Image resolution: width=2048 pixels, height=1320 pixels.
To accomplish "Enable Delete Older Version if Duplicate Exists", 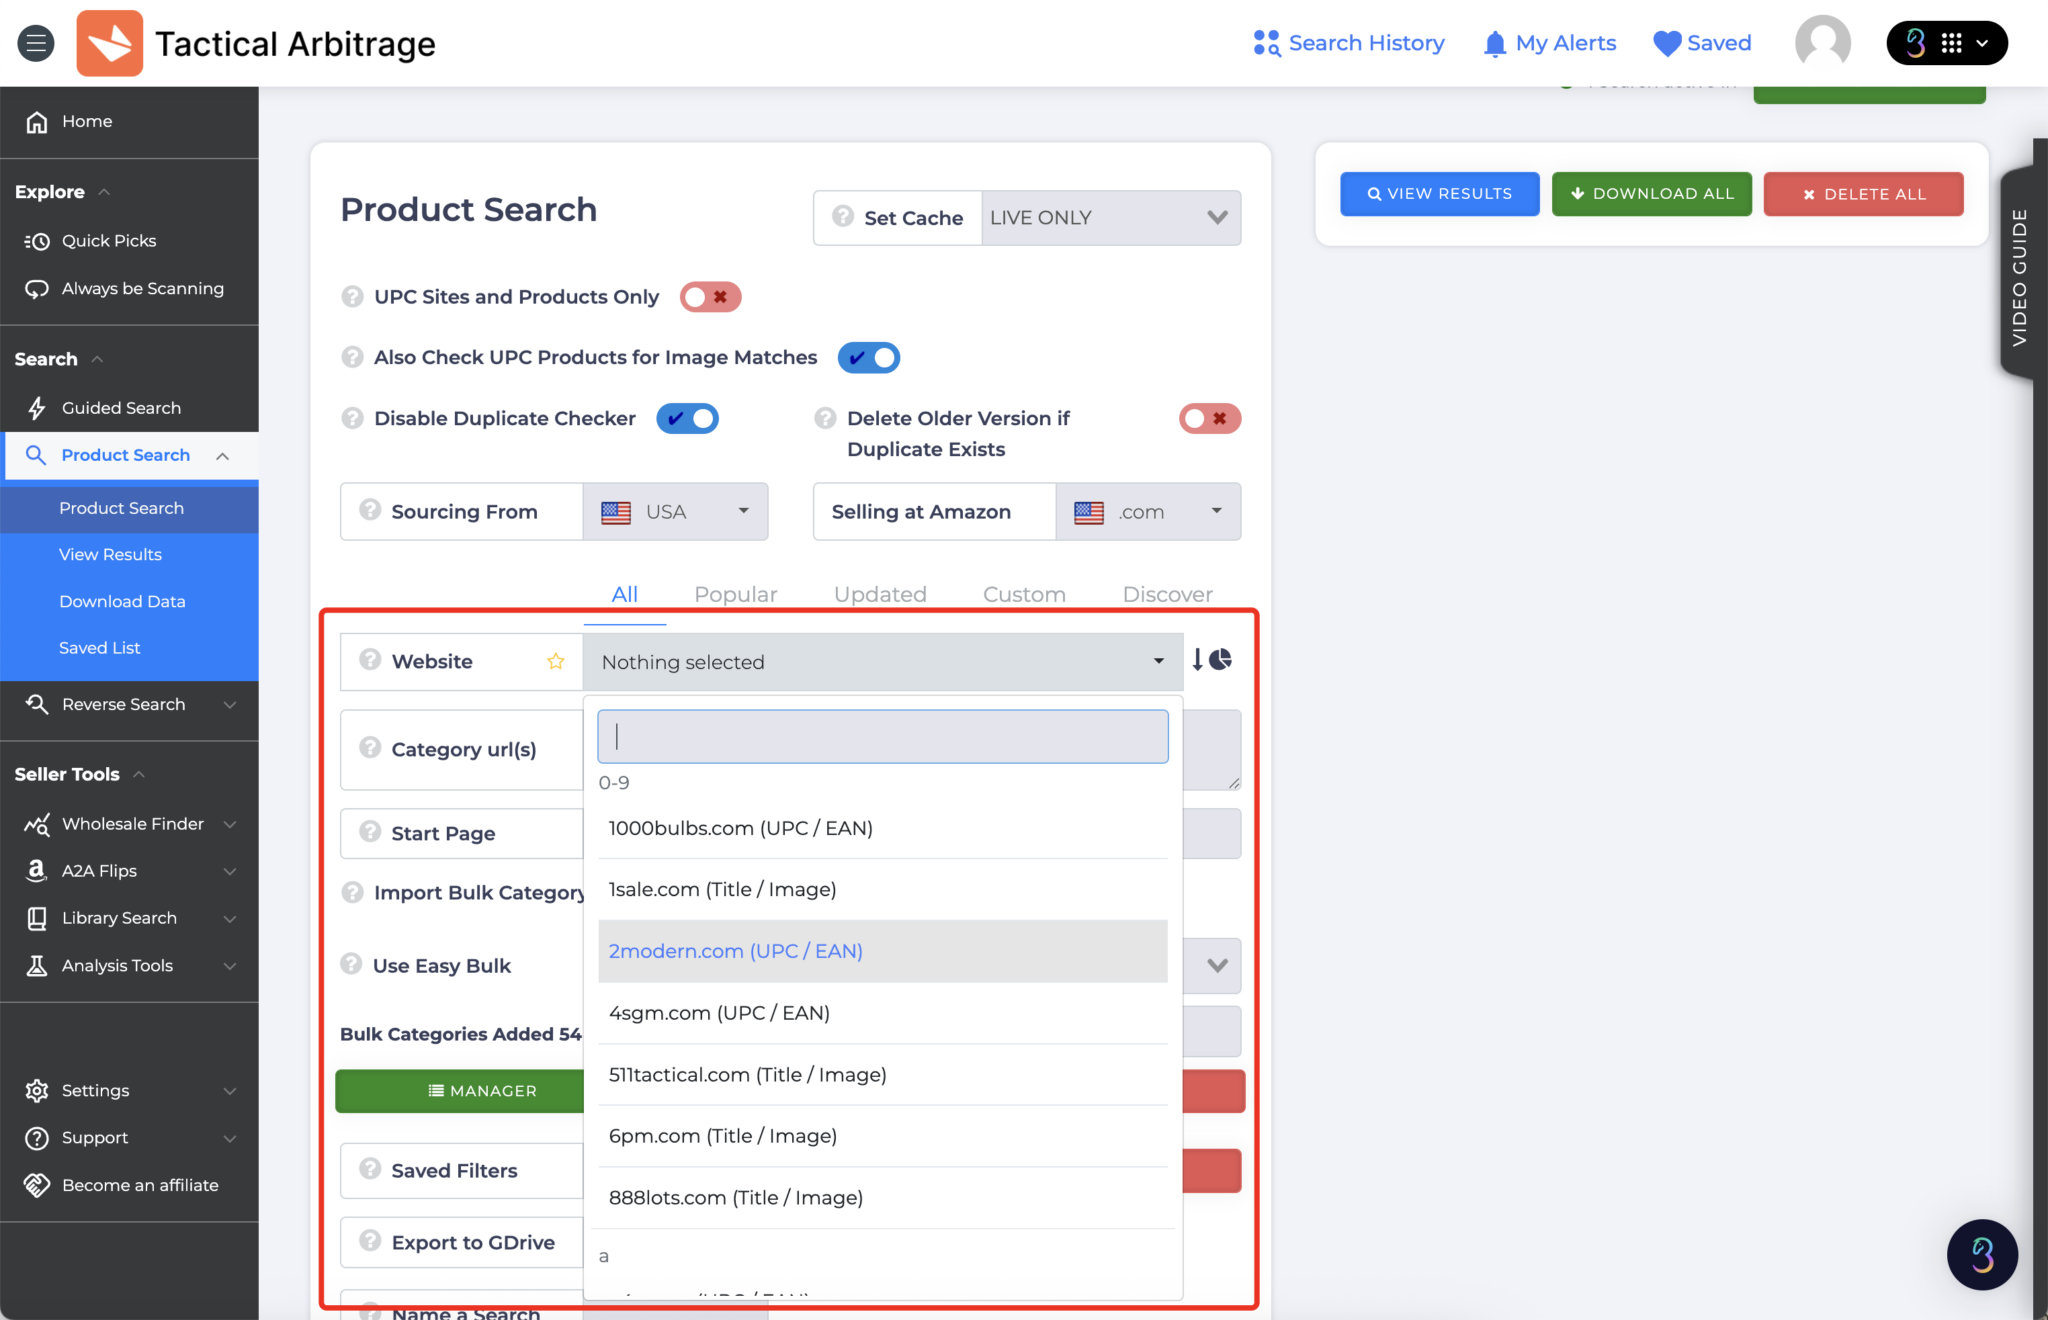I will 1209,418.
